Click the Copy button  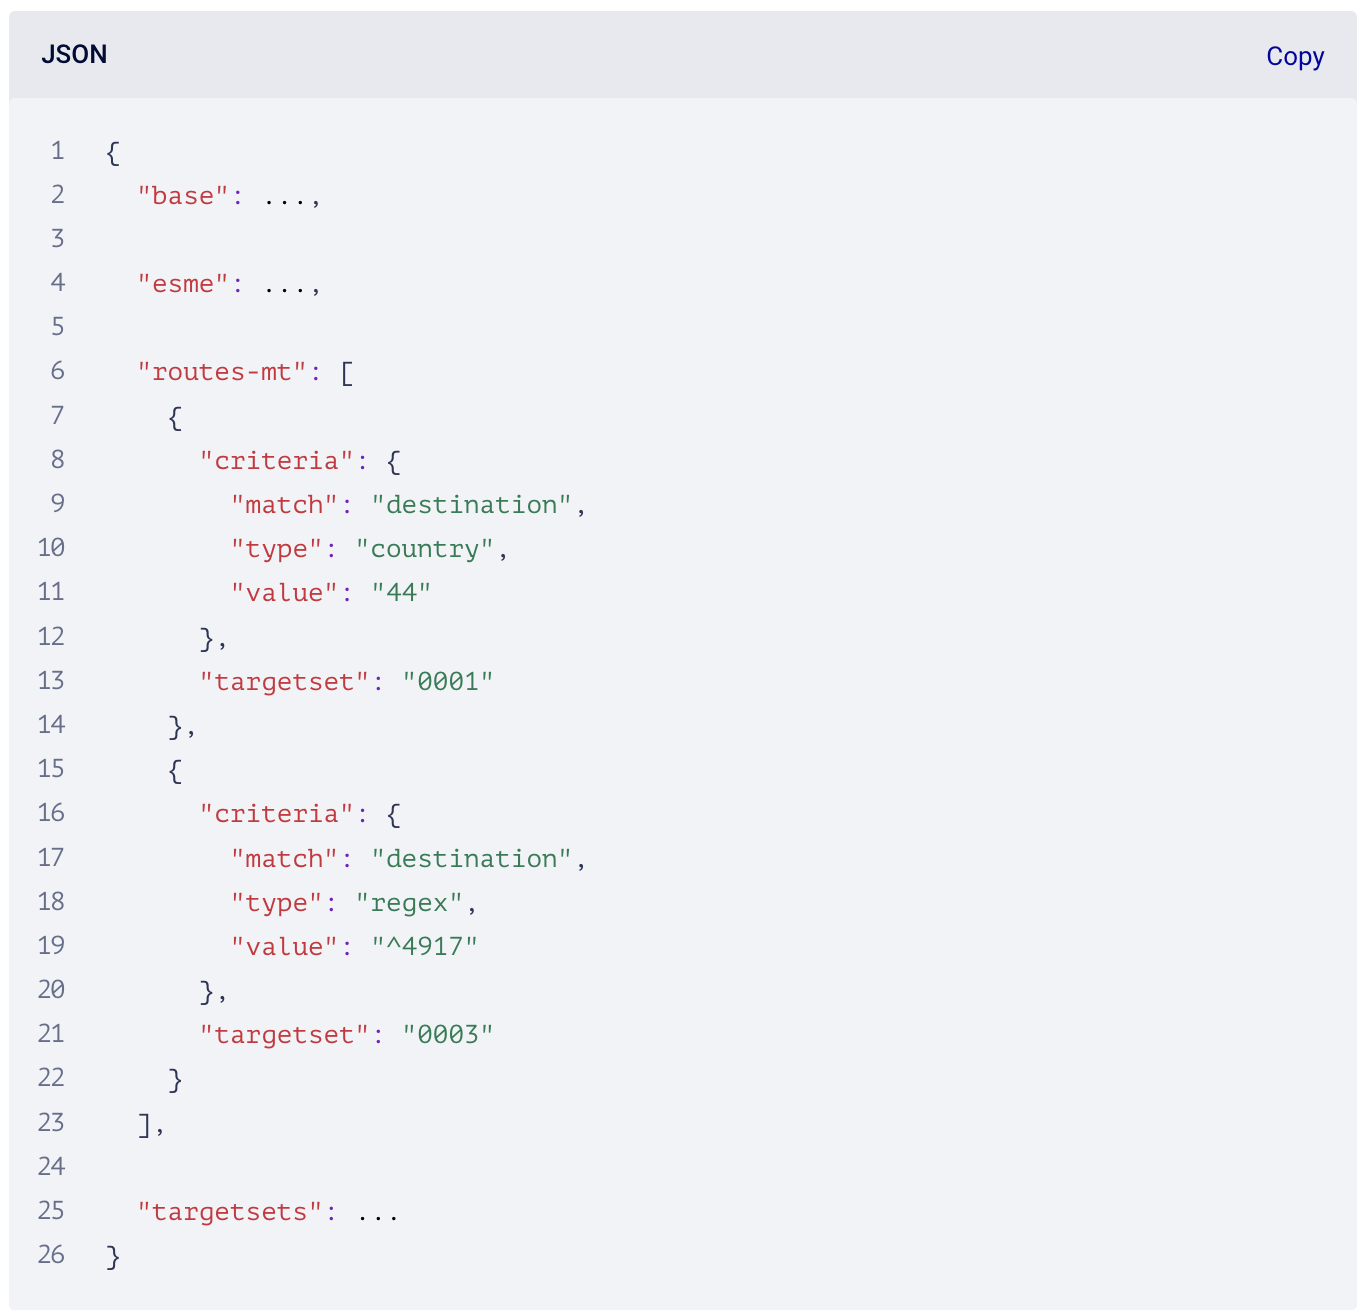point(1294,56)
